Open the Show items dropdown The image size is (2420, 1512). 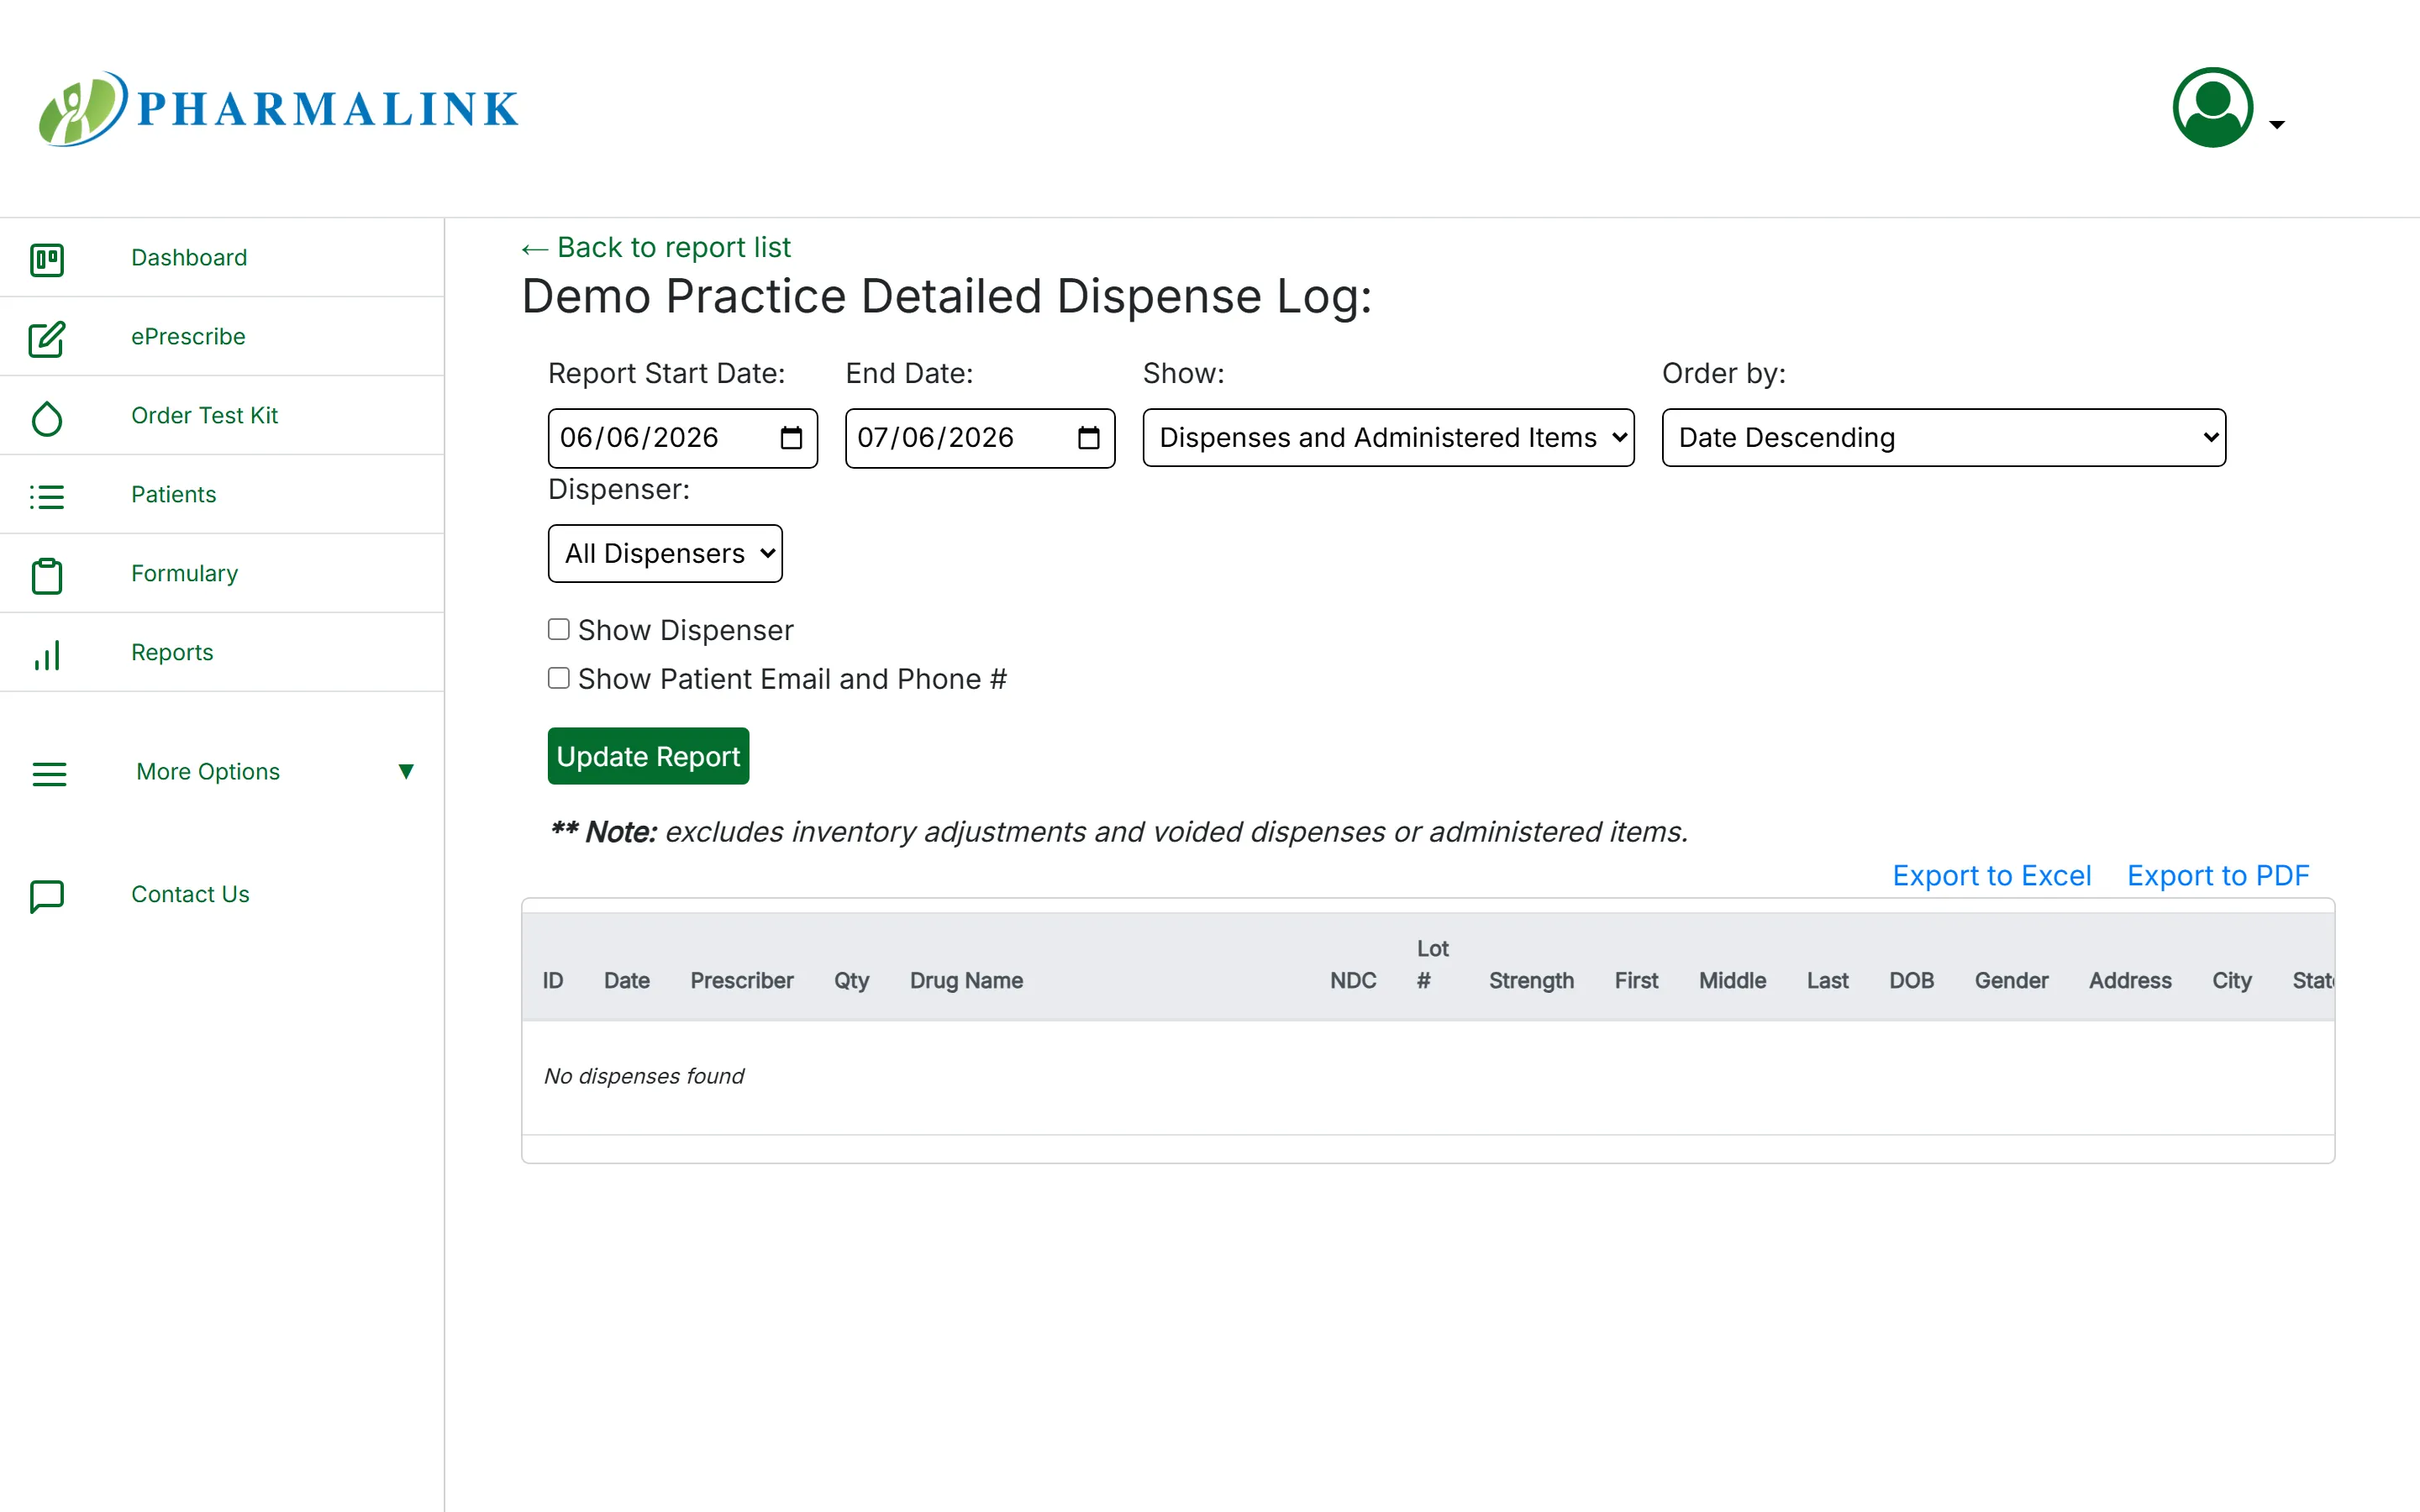click(x=1388, y=438)
